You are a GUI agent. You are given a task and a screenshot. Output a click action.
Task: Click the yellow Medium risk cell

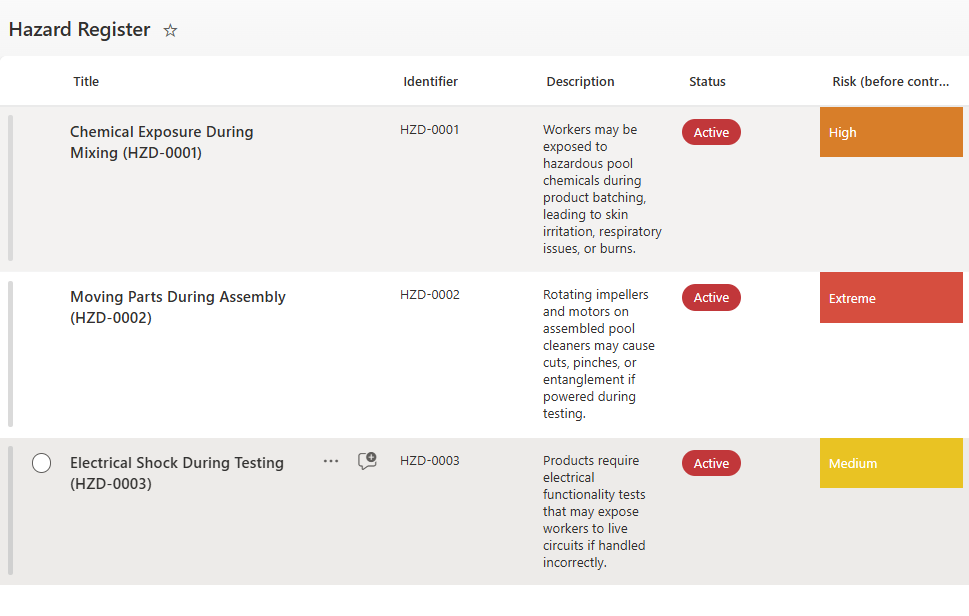coord(891,463)
